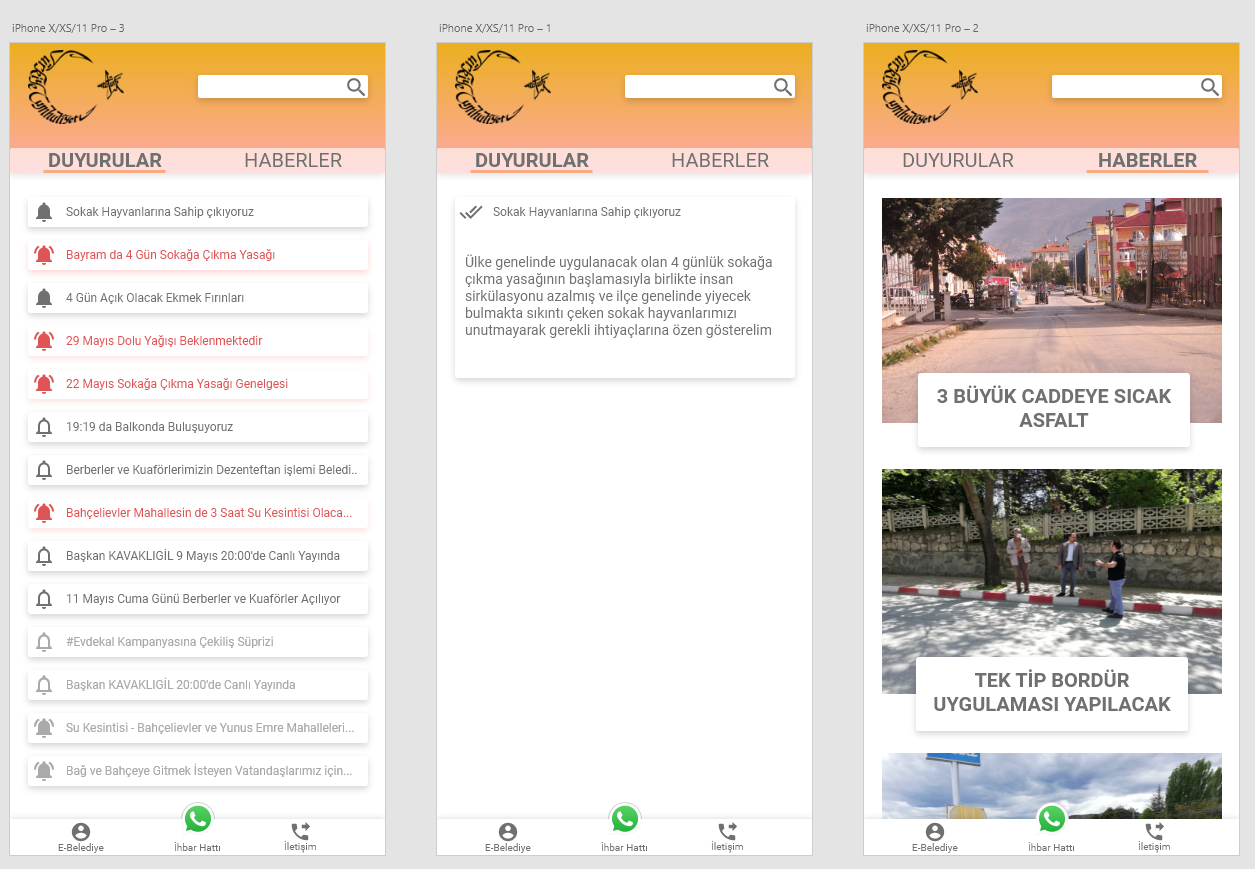Open announcement Bayram da 4 Gün Sokağa Çıkma Yasağı

pyautogui.click(x=198, y=255)
